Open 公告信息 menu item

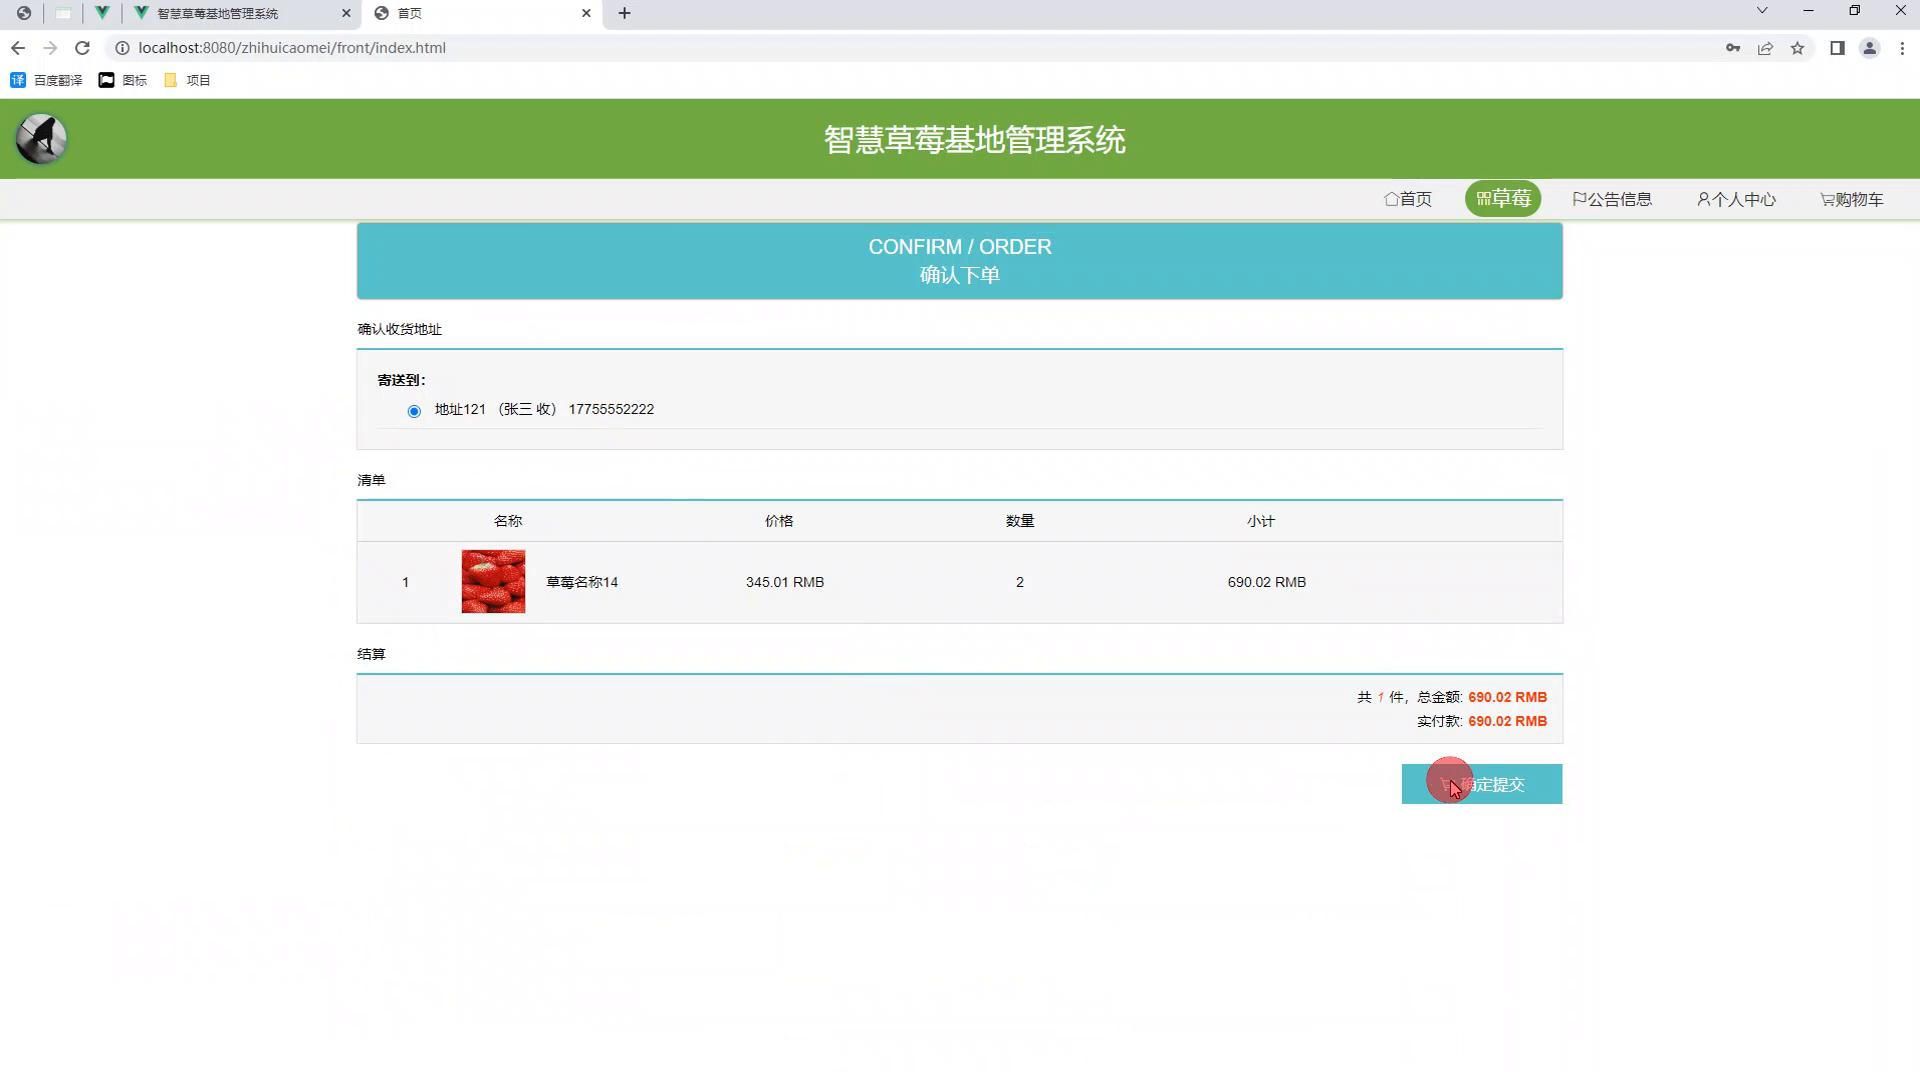[1612, 199]
